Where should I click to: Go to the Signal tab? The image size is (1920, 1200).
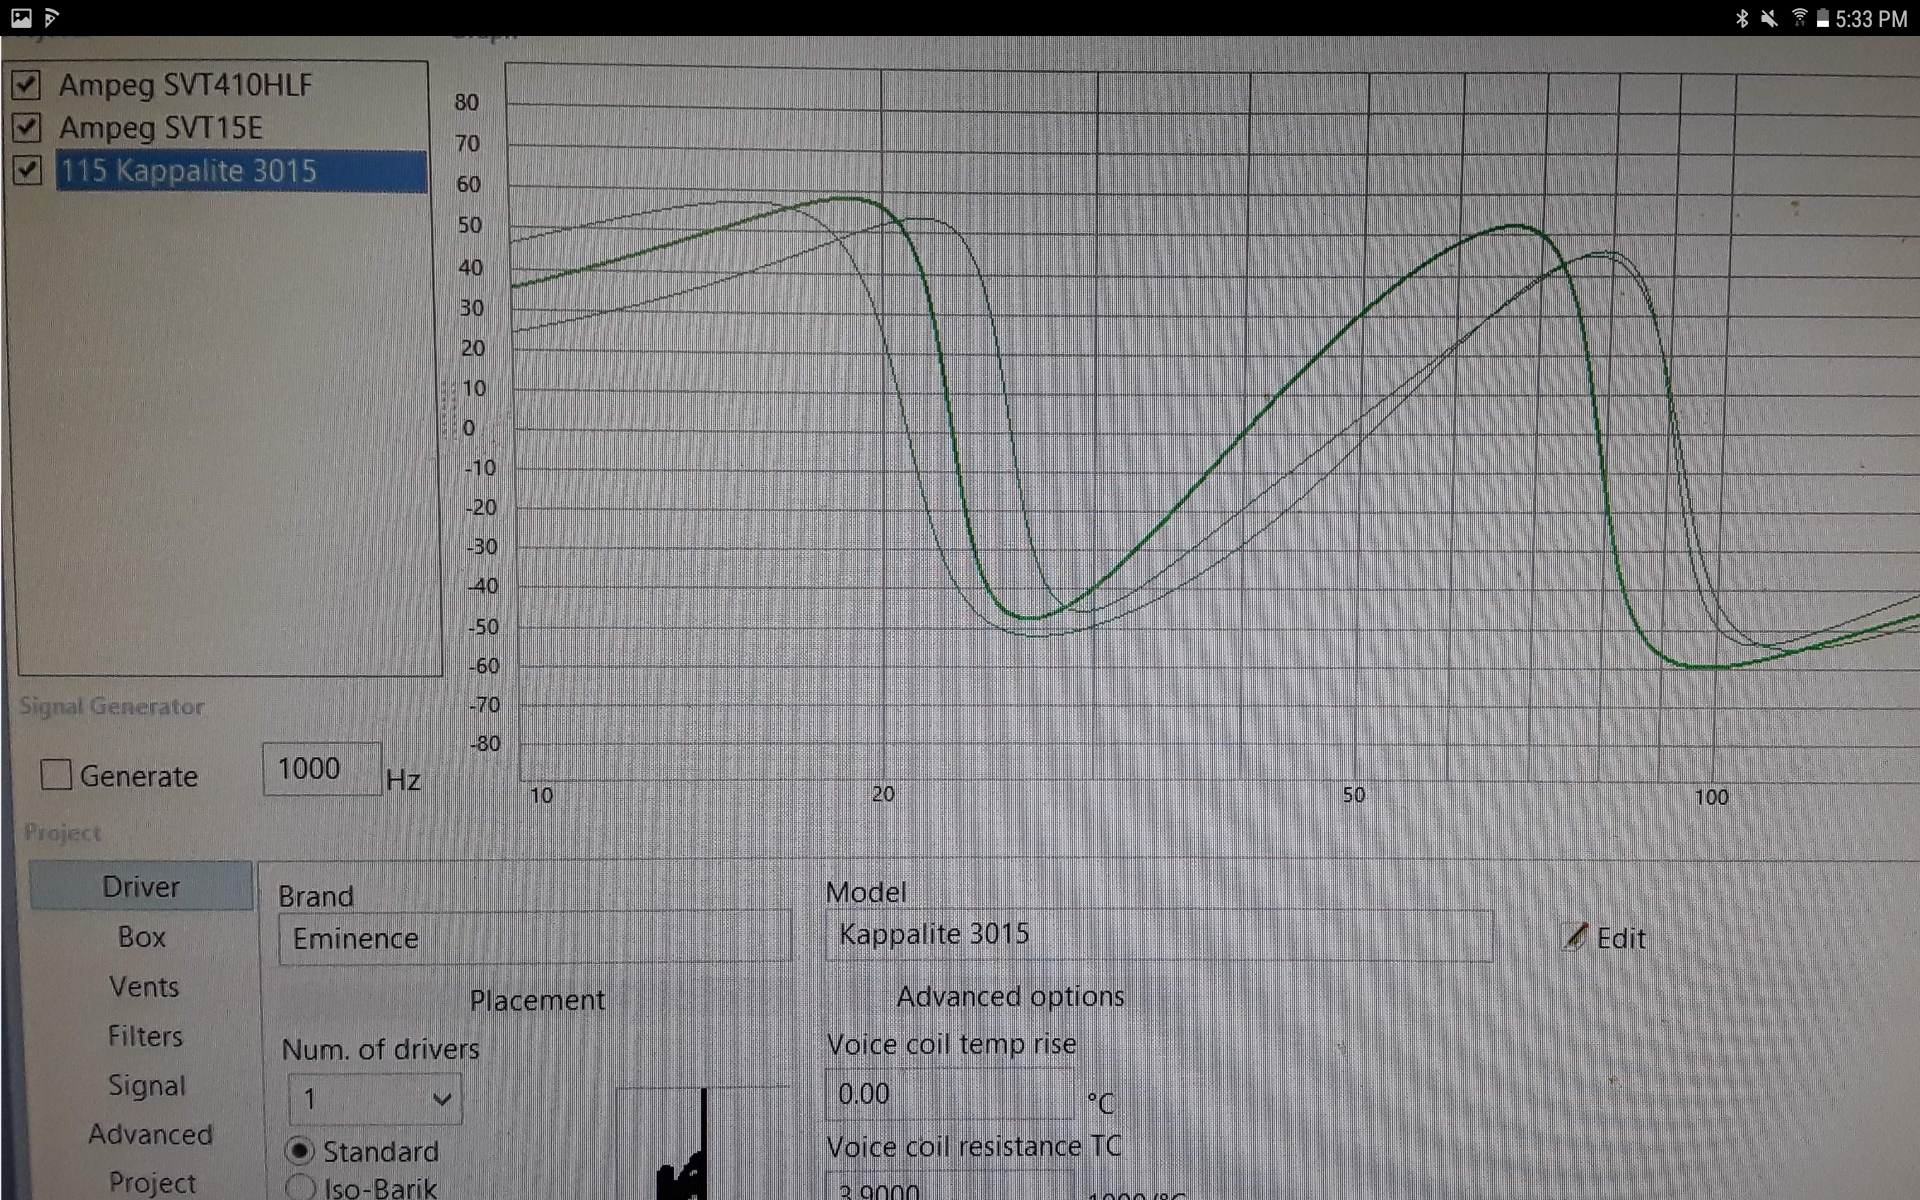147,1085
